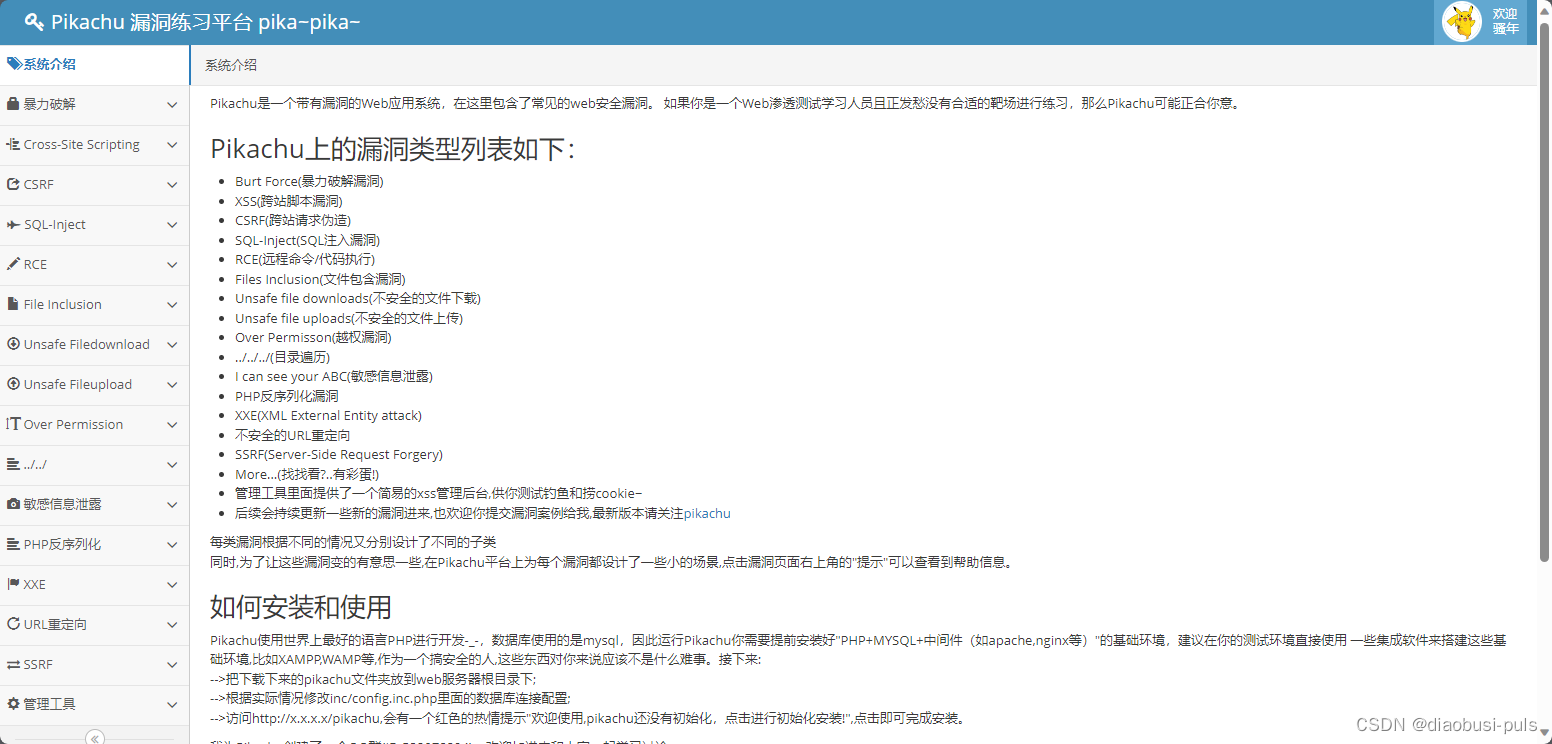Viewport: 1552px width, 744px height.
Task: Click the key icon in the header
Action: tap(34, 22)
